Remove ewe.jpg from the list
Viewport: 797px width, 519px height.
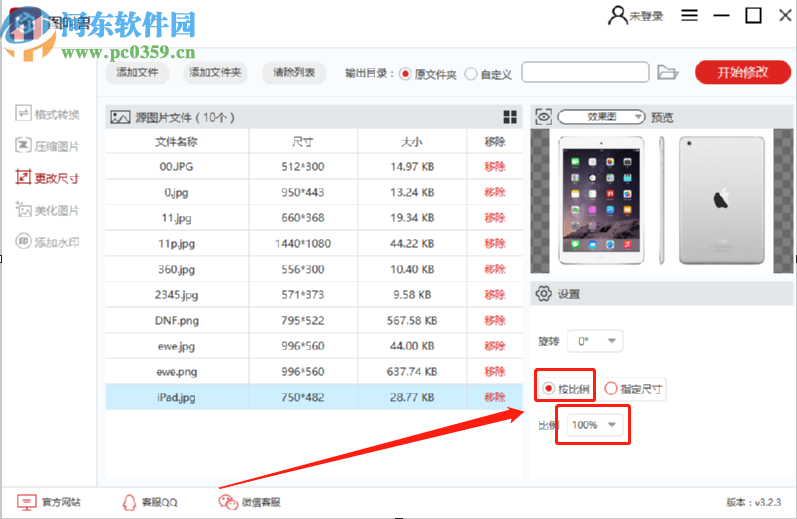tap(495, 346)
